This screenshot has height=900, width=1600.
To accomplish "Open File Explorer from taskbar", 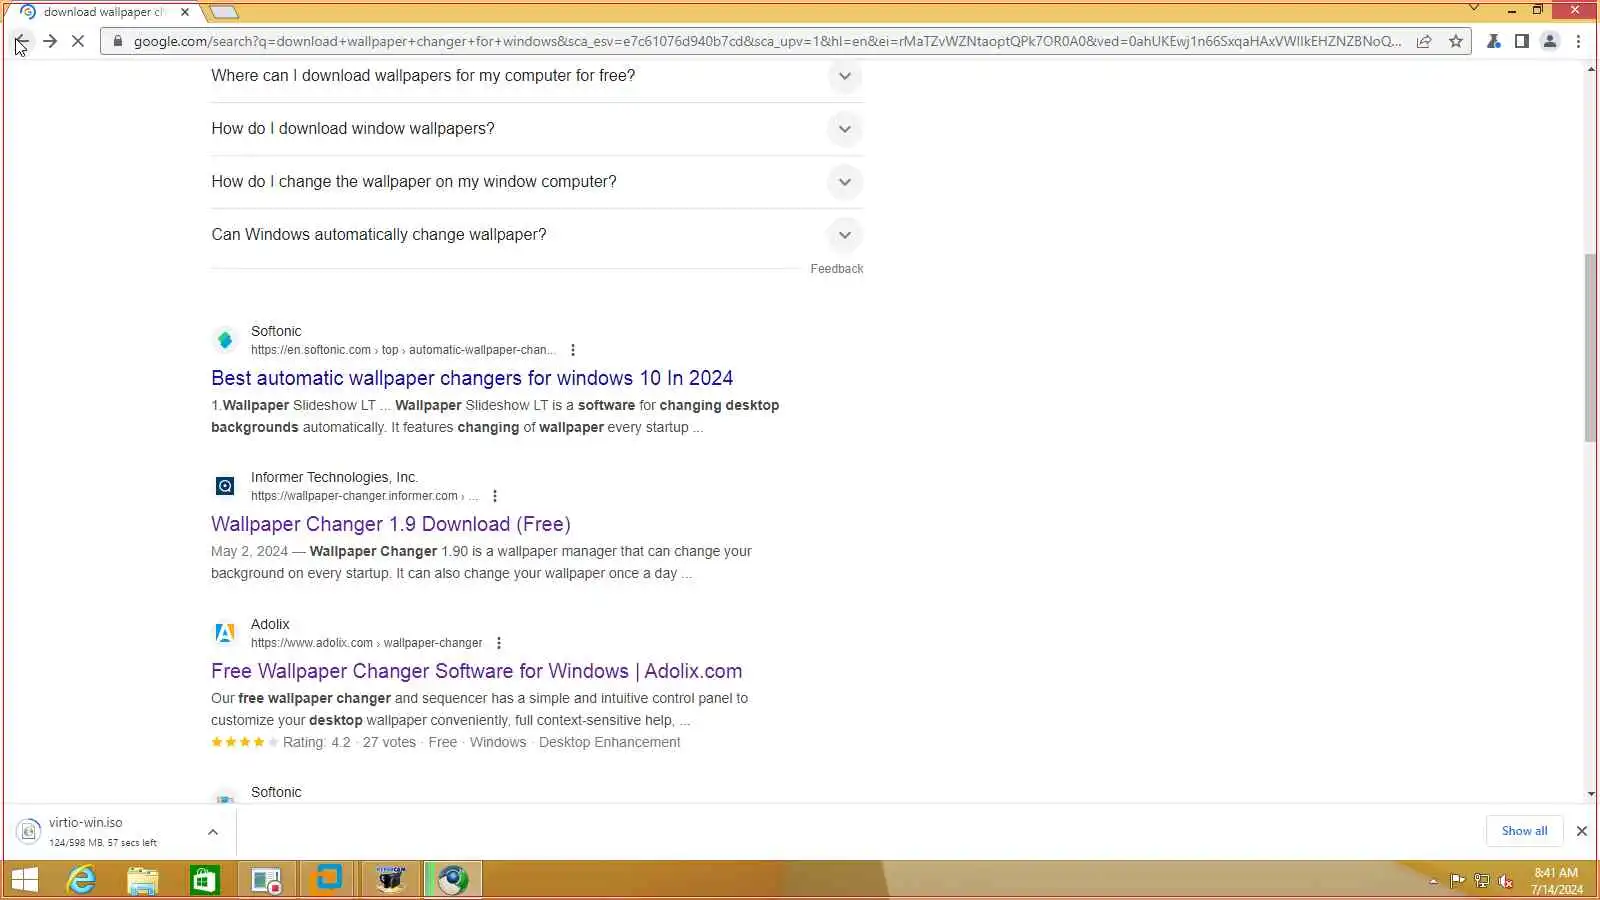I will pos(143,880).
